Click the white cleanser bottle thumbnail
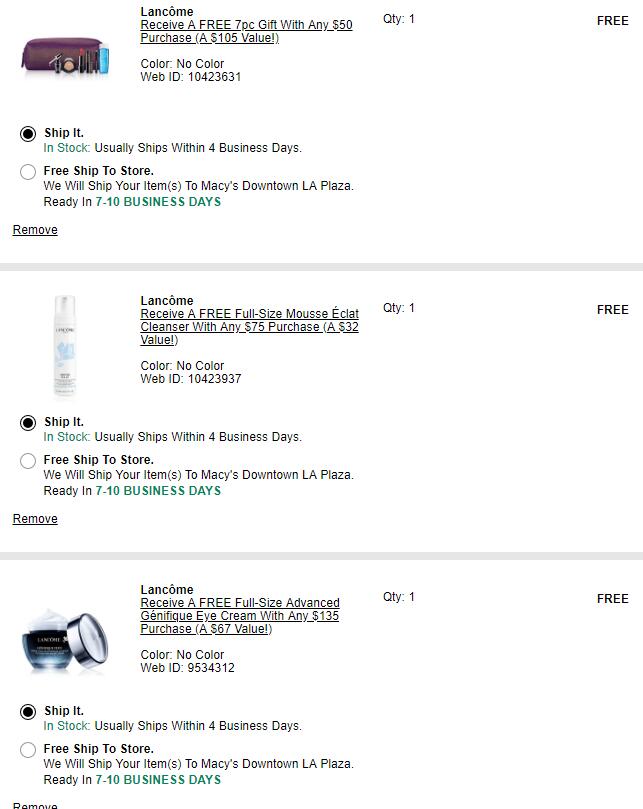Image resolution: width=643 pixels, height=809 pixels. click(x=65, y=347)
